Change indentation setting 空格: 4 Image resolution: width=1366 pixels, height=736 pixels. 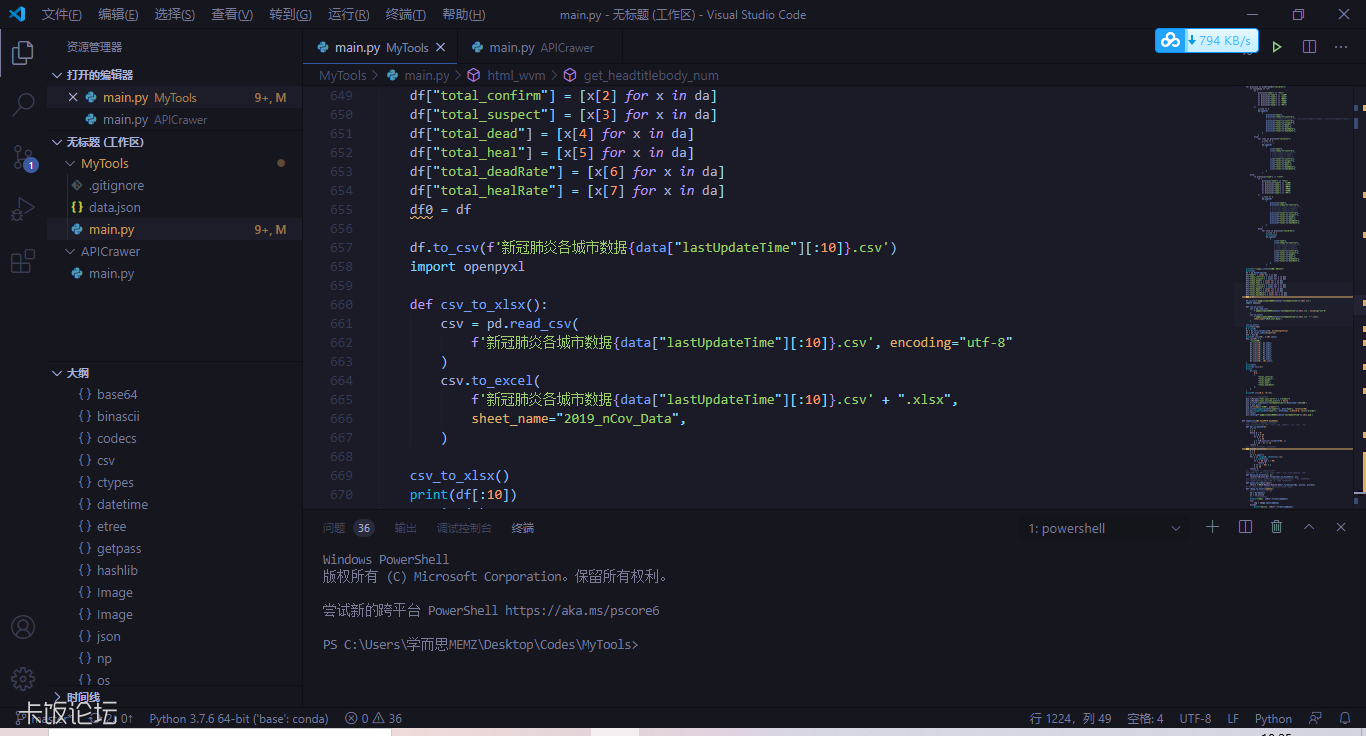click(x=1145, y=718)
